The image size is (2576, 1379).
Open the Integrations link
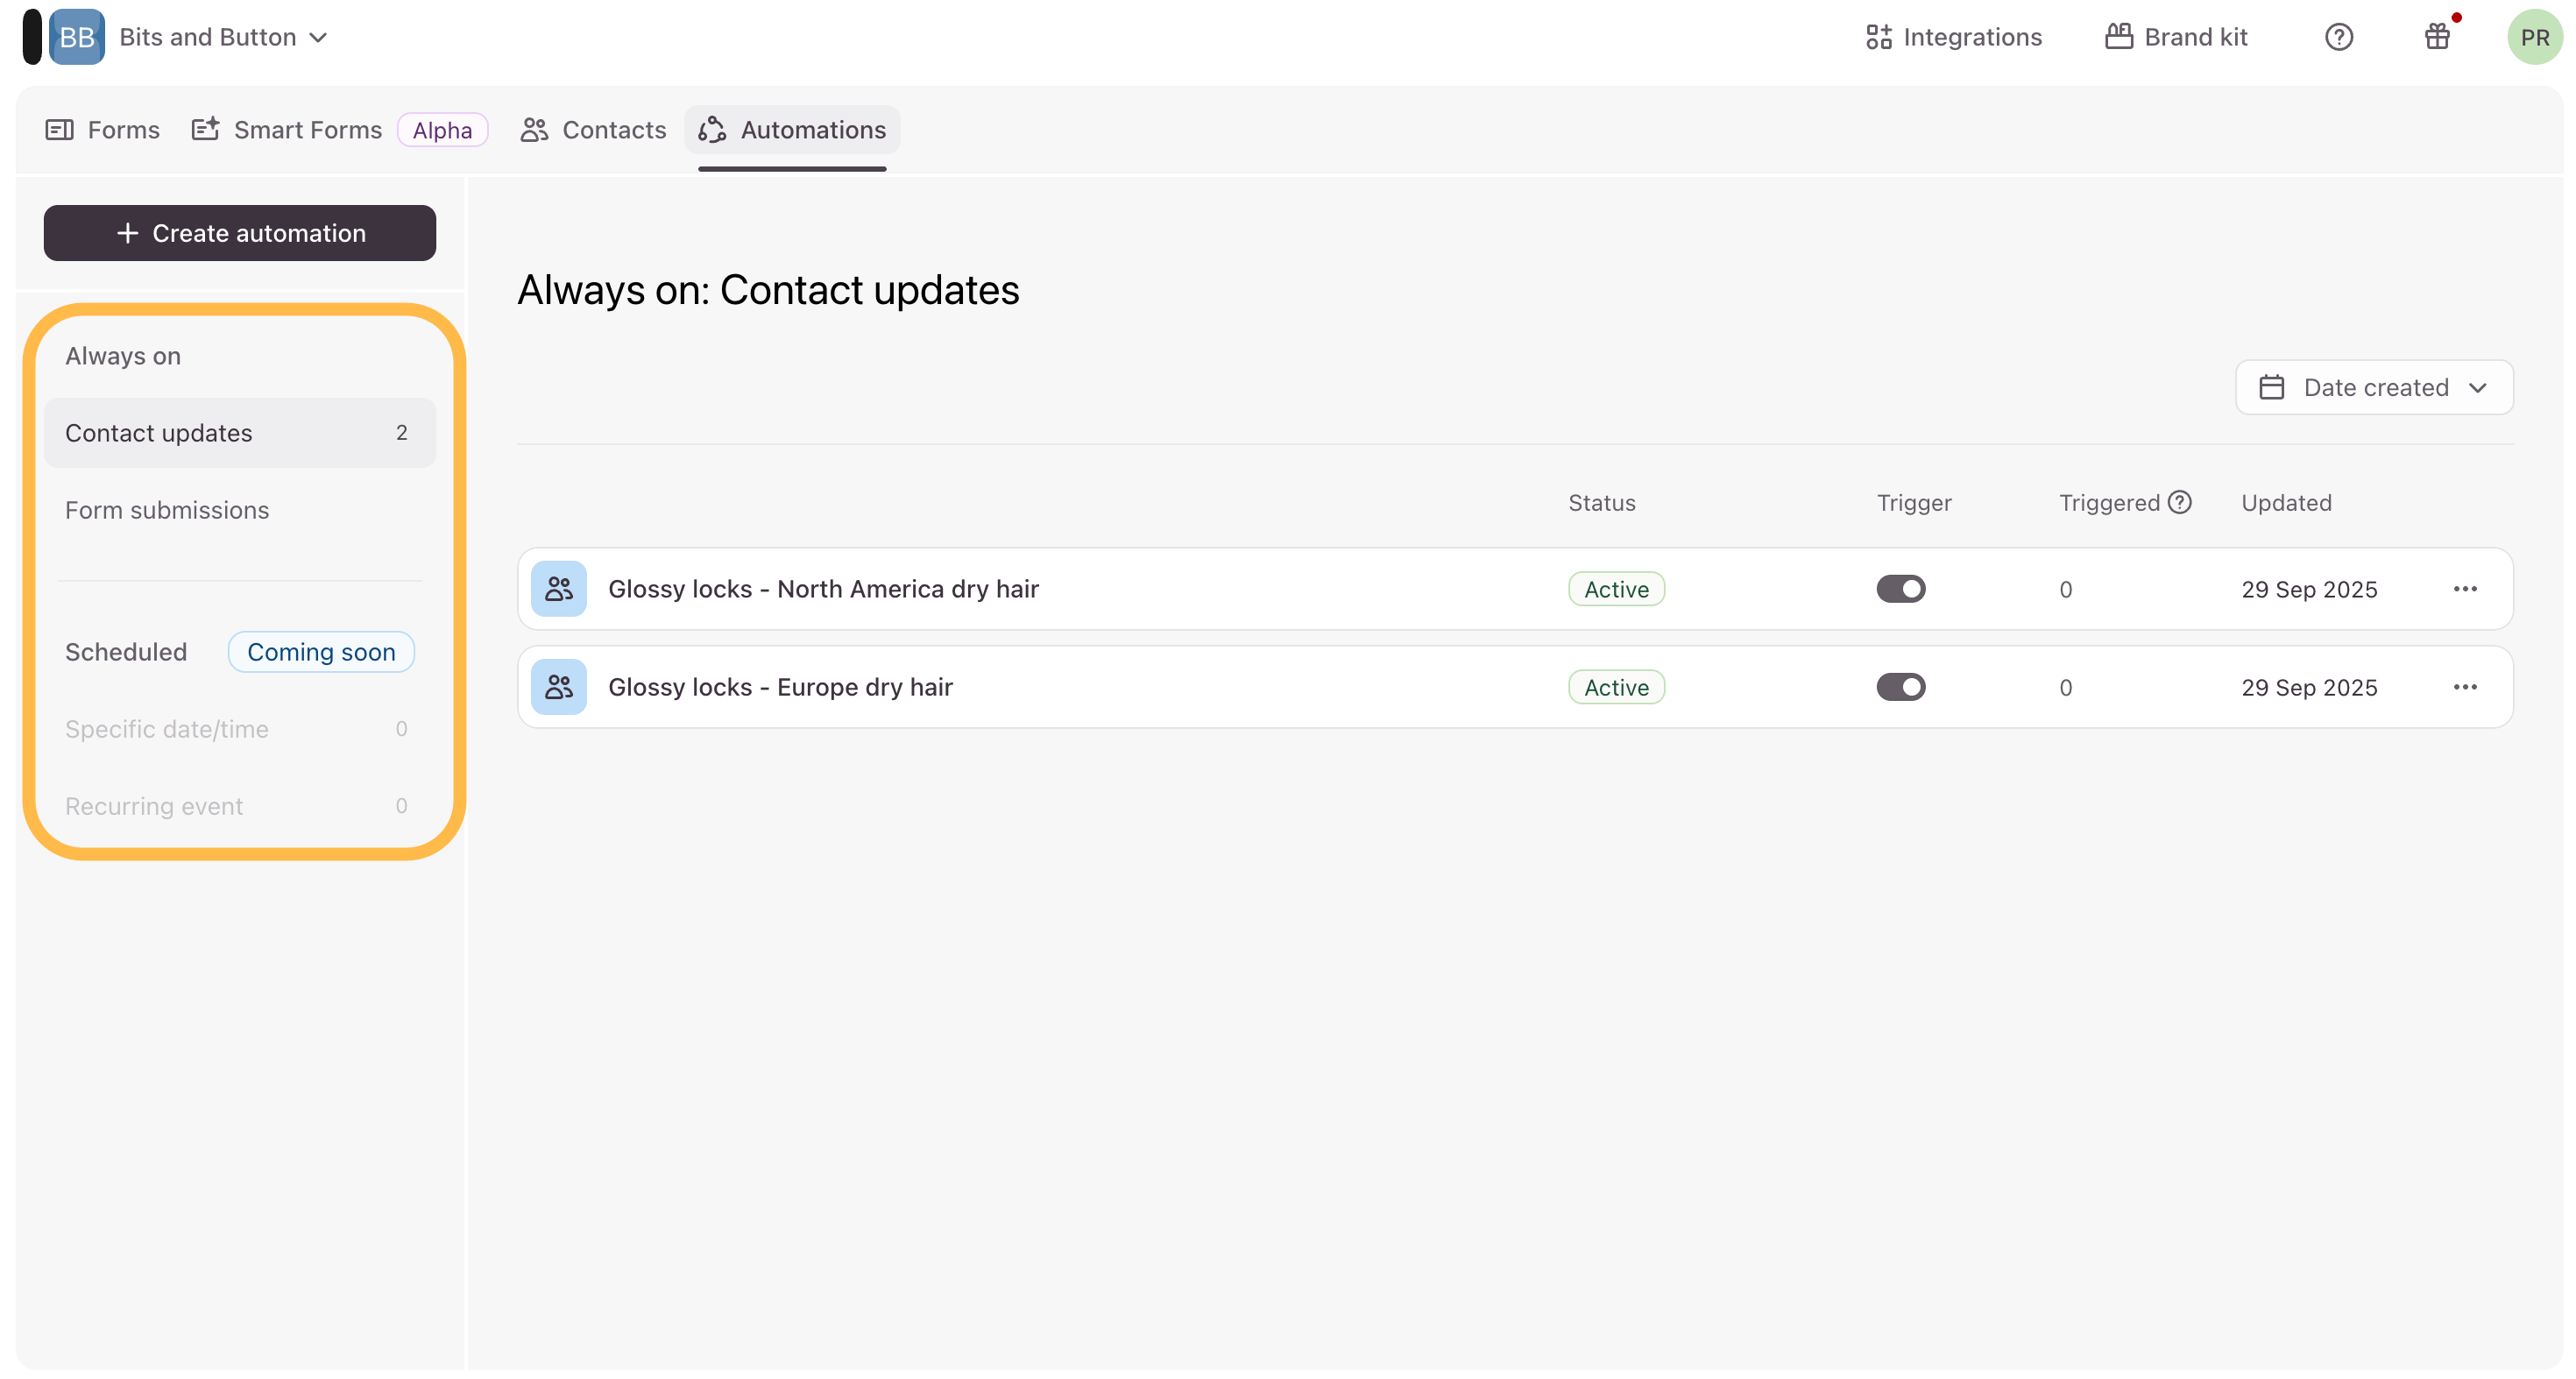pos(1953,37)
